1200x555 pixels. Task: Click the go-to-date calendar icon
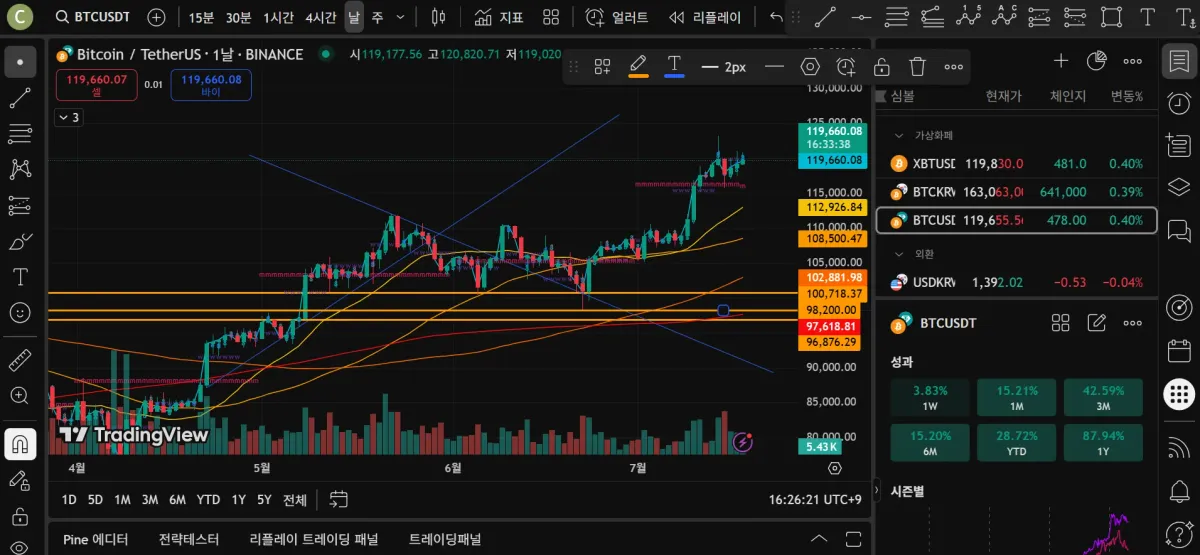coord(338,499)
